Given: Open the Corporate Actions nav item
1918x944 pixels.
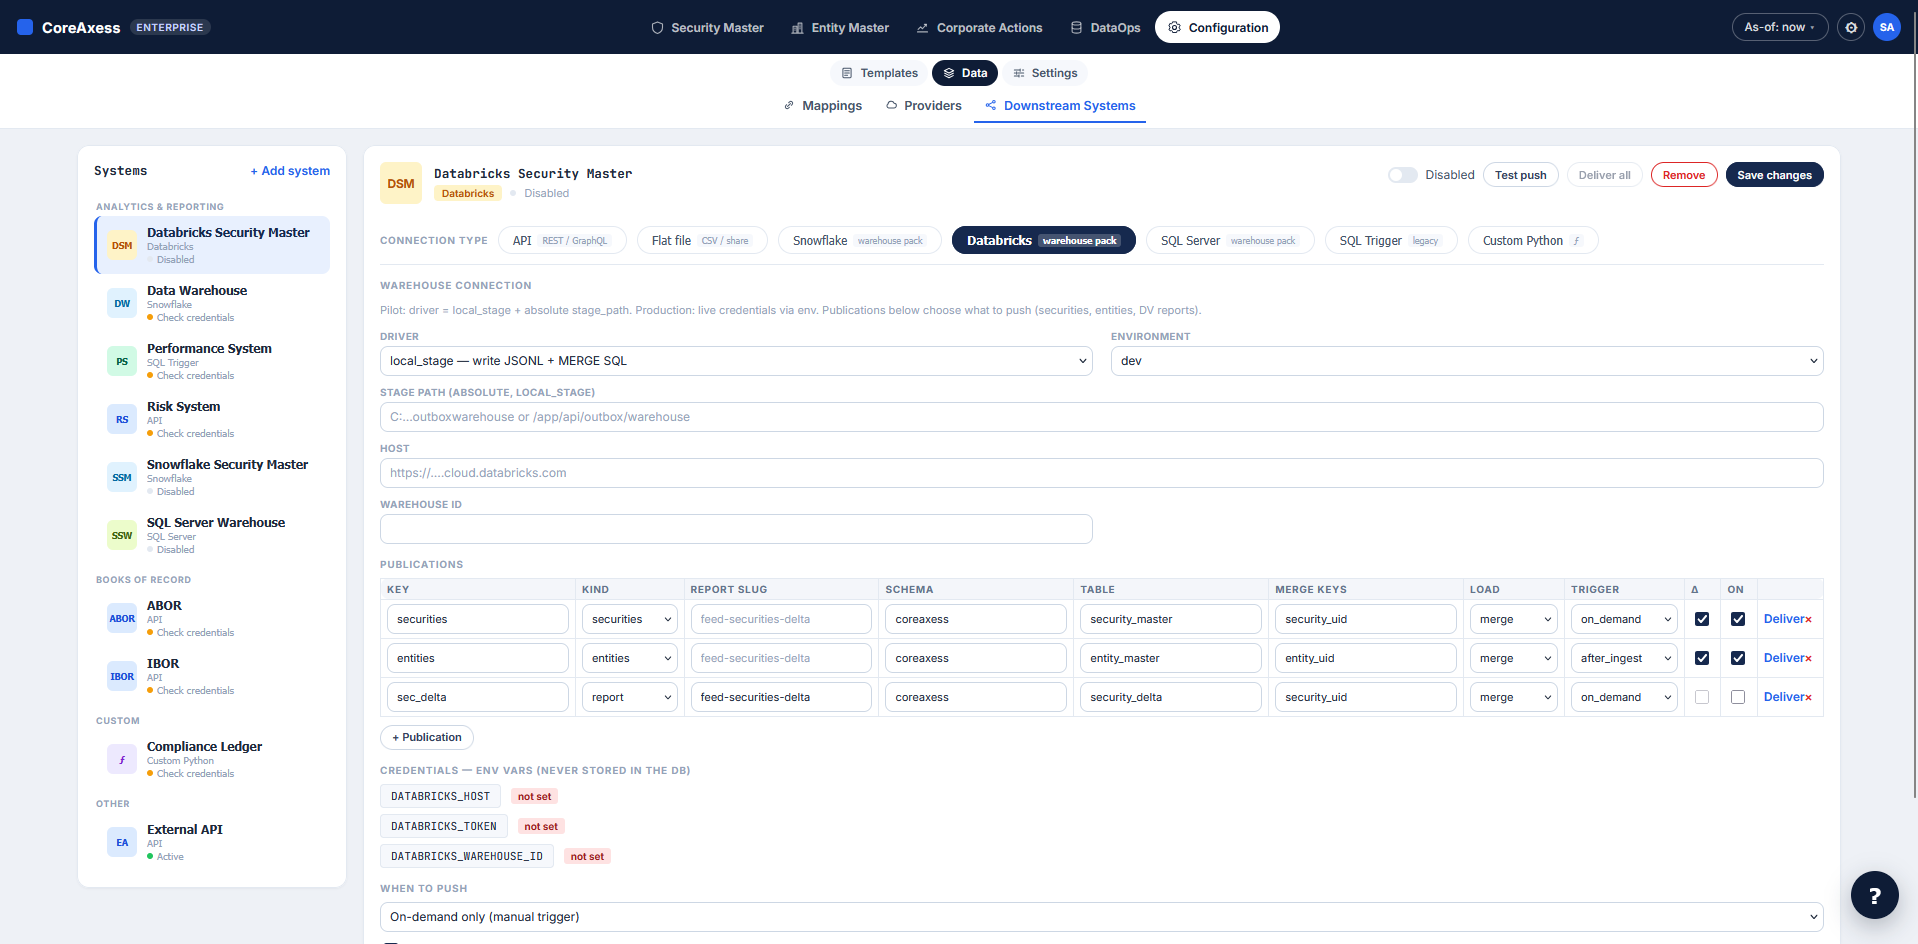Looking at the screenshot, I should pos(979,28).
